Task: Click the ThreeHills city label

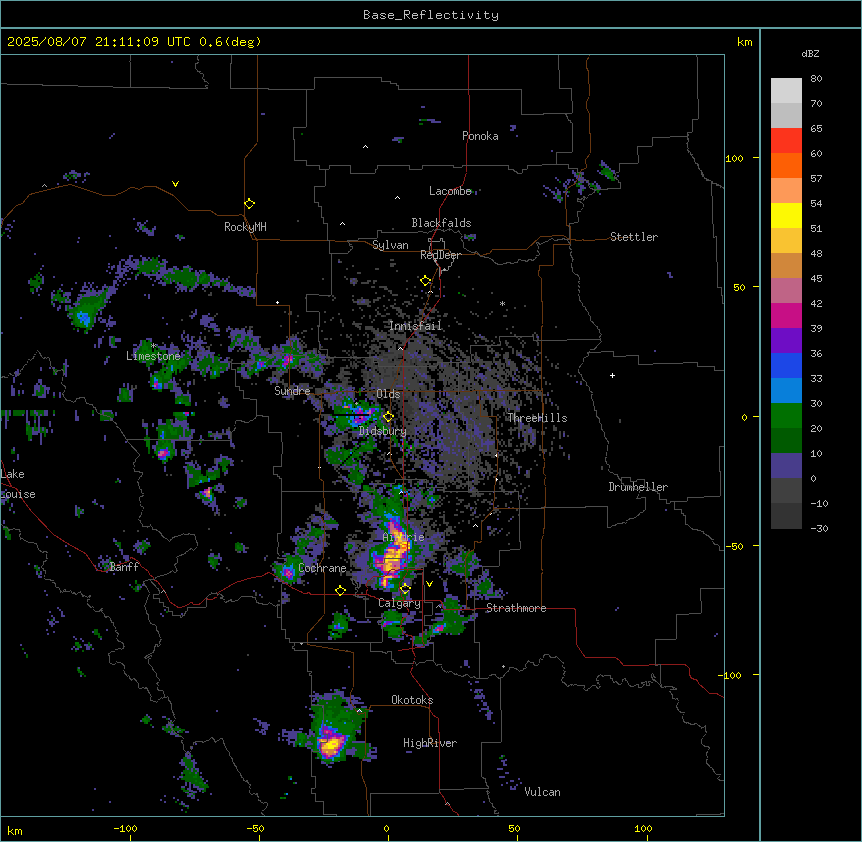Action: tap(537, 418)
